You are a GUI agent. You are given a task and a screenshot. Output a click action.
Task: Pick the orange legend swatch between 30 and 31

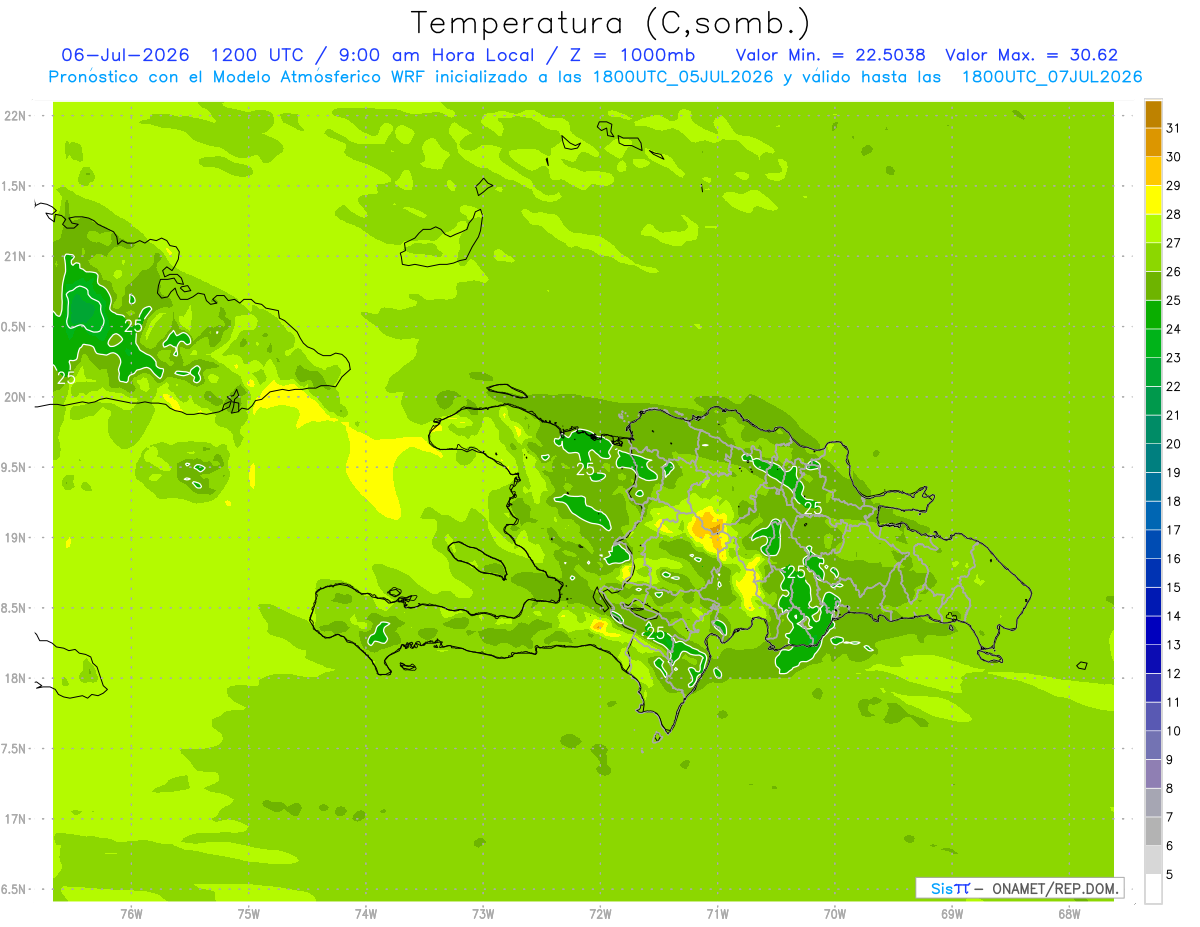(x=1153, y=142)
